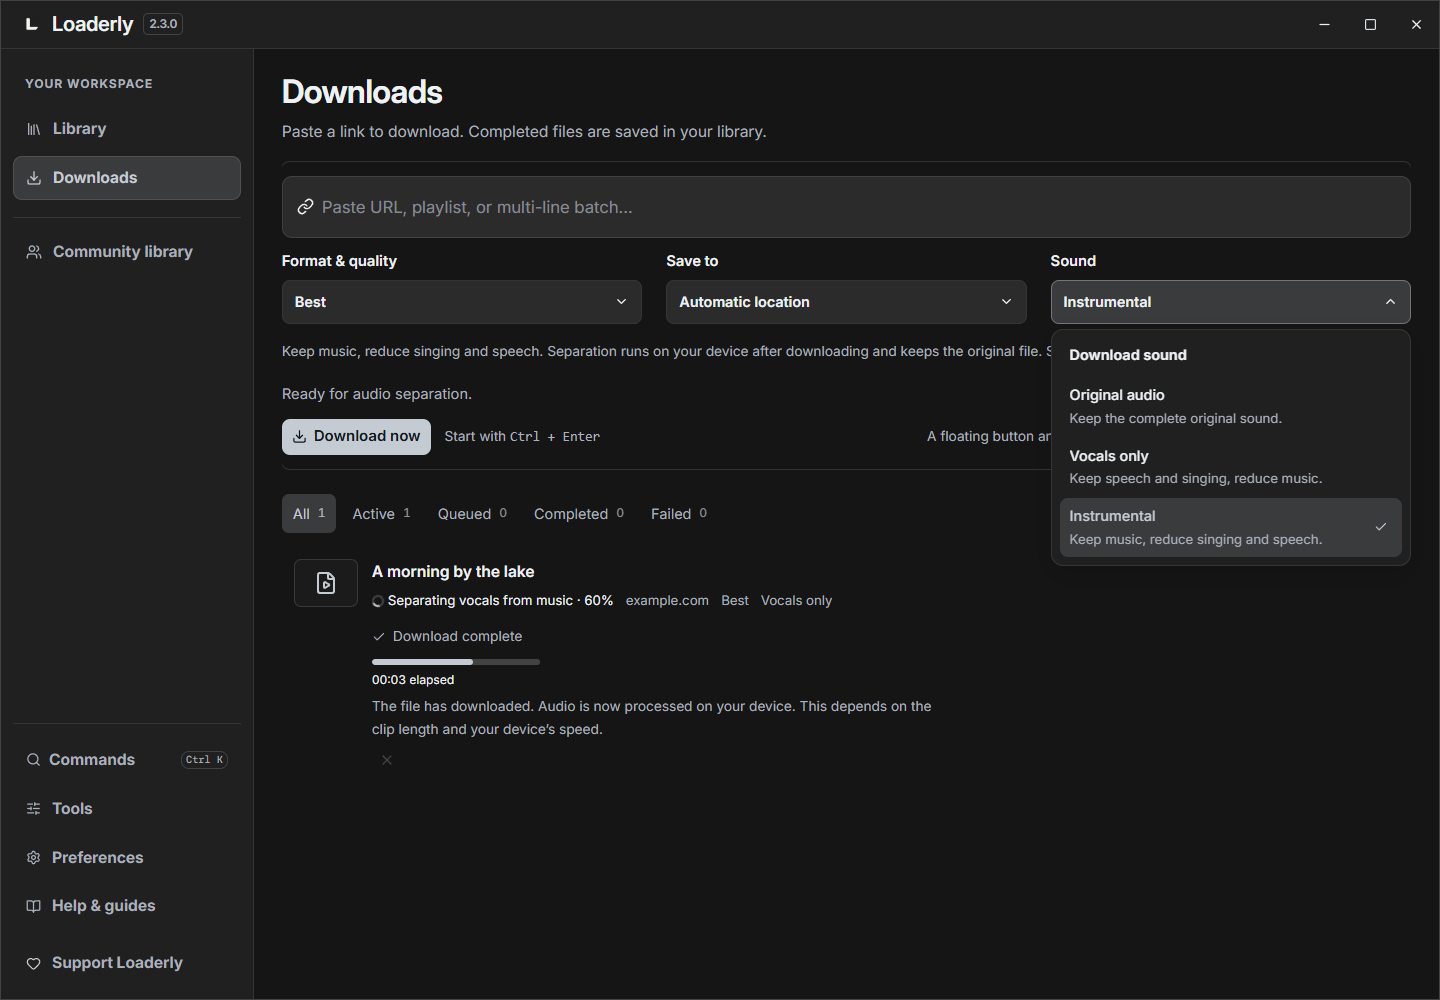Switch to the Queued tab
The image size is (1440, 1000).
(x=472, y=514)
